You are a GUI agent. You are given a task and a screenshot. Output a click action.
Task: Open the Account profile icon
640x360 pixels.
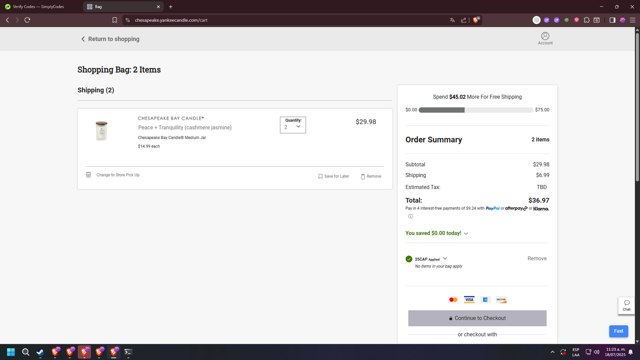click(545, 38)
